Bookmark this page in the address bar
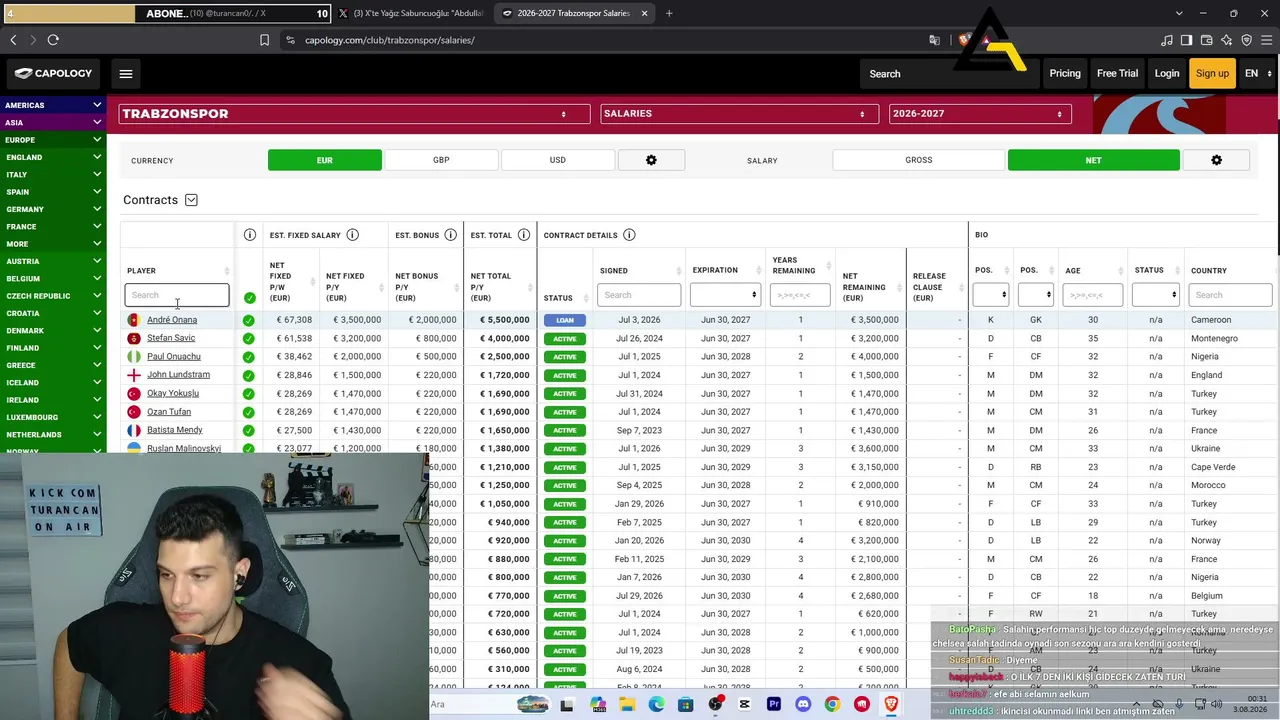1280x720 pixels. pos(264,40)
